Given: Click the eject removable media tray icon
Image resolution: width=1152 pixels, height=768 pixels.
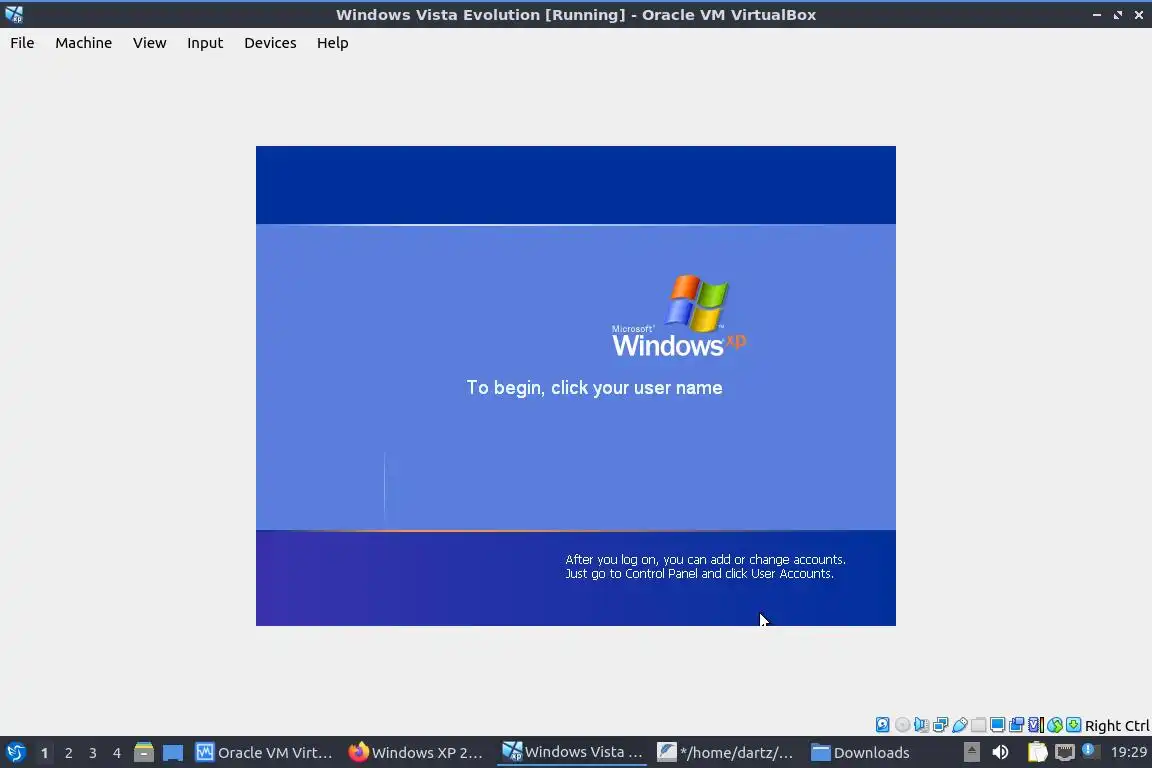Looking at the screenshot, I should (x=971, y=752).
